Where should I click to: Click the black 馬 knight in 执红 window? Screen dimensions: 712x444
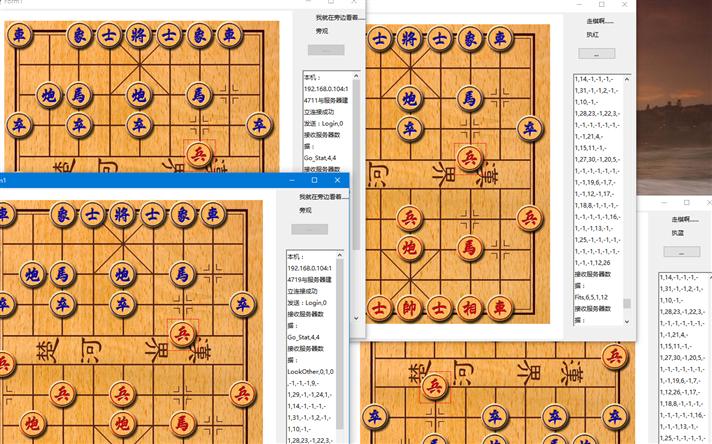pyautogui.click(x=468, y=98)
